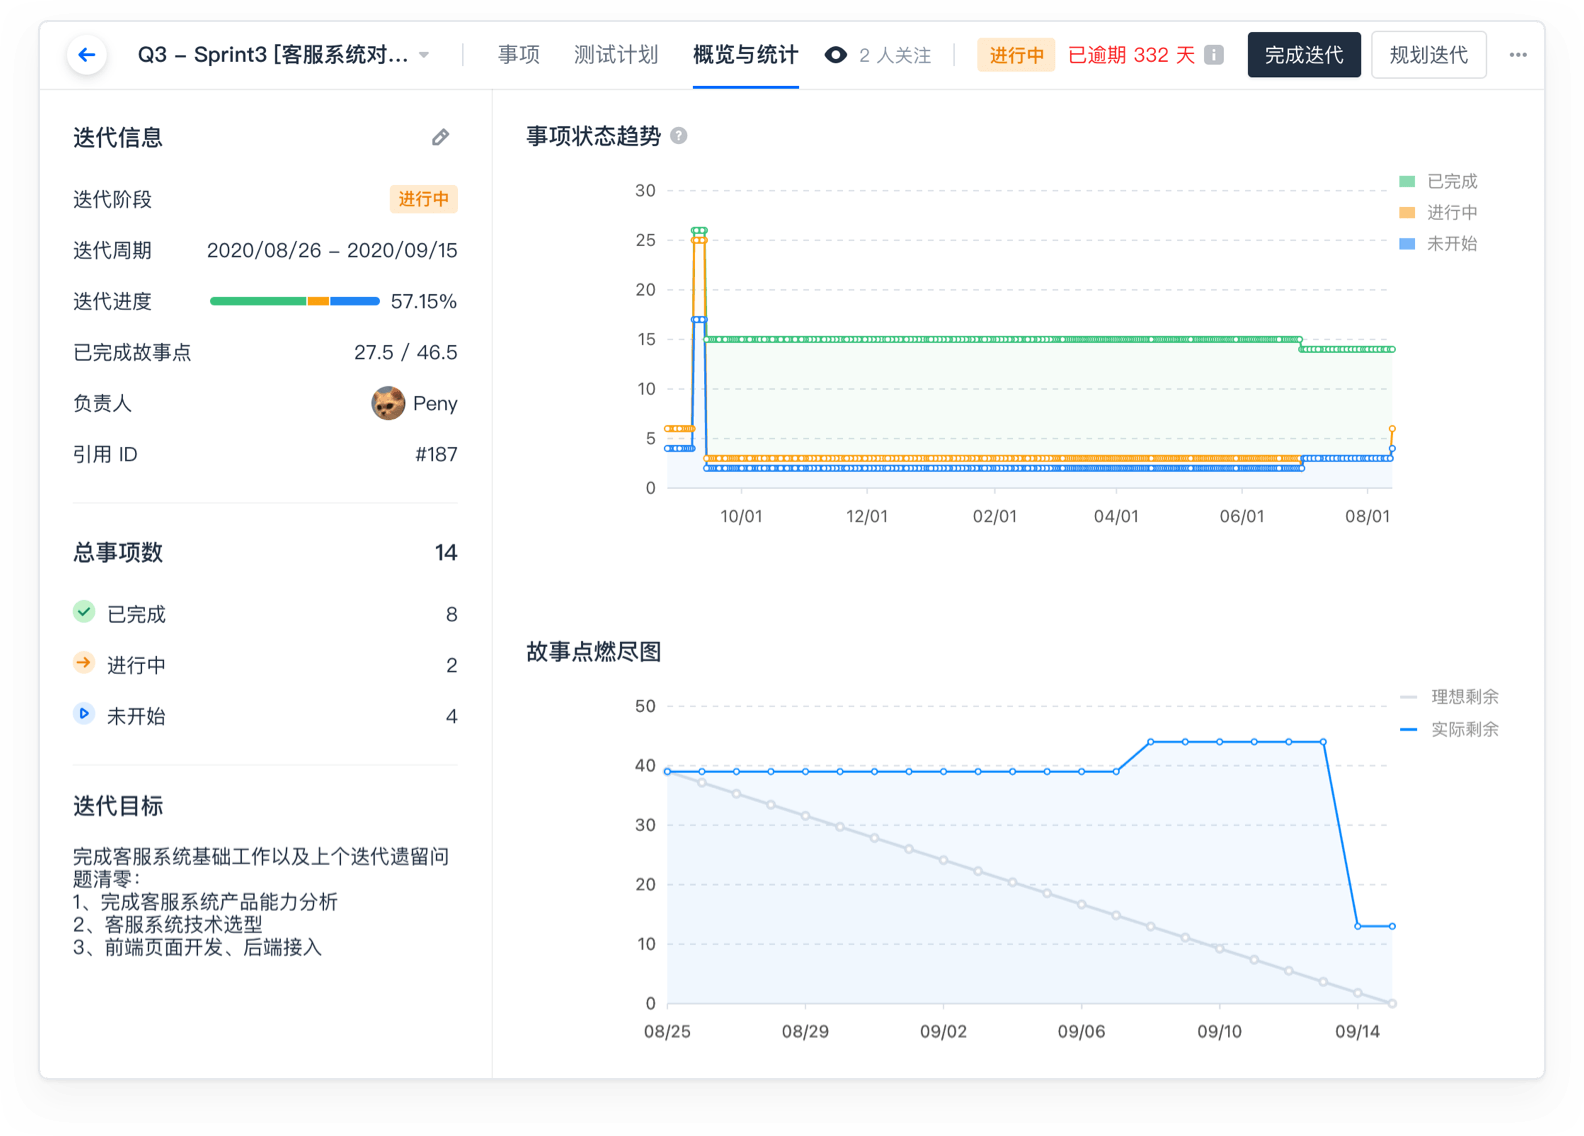Toggle 已完成 series in trend legend
The image size is (1584, 1136).
[1439, 181]
